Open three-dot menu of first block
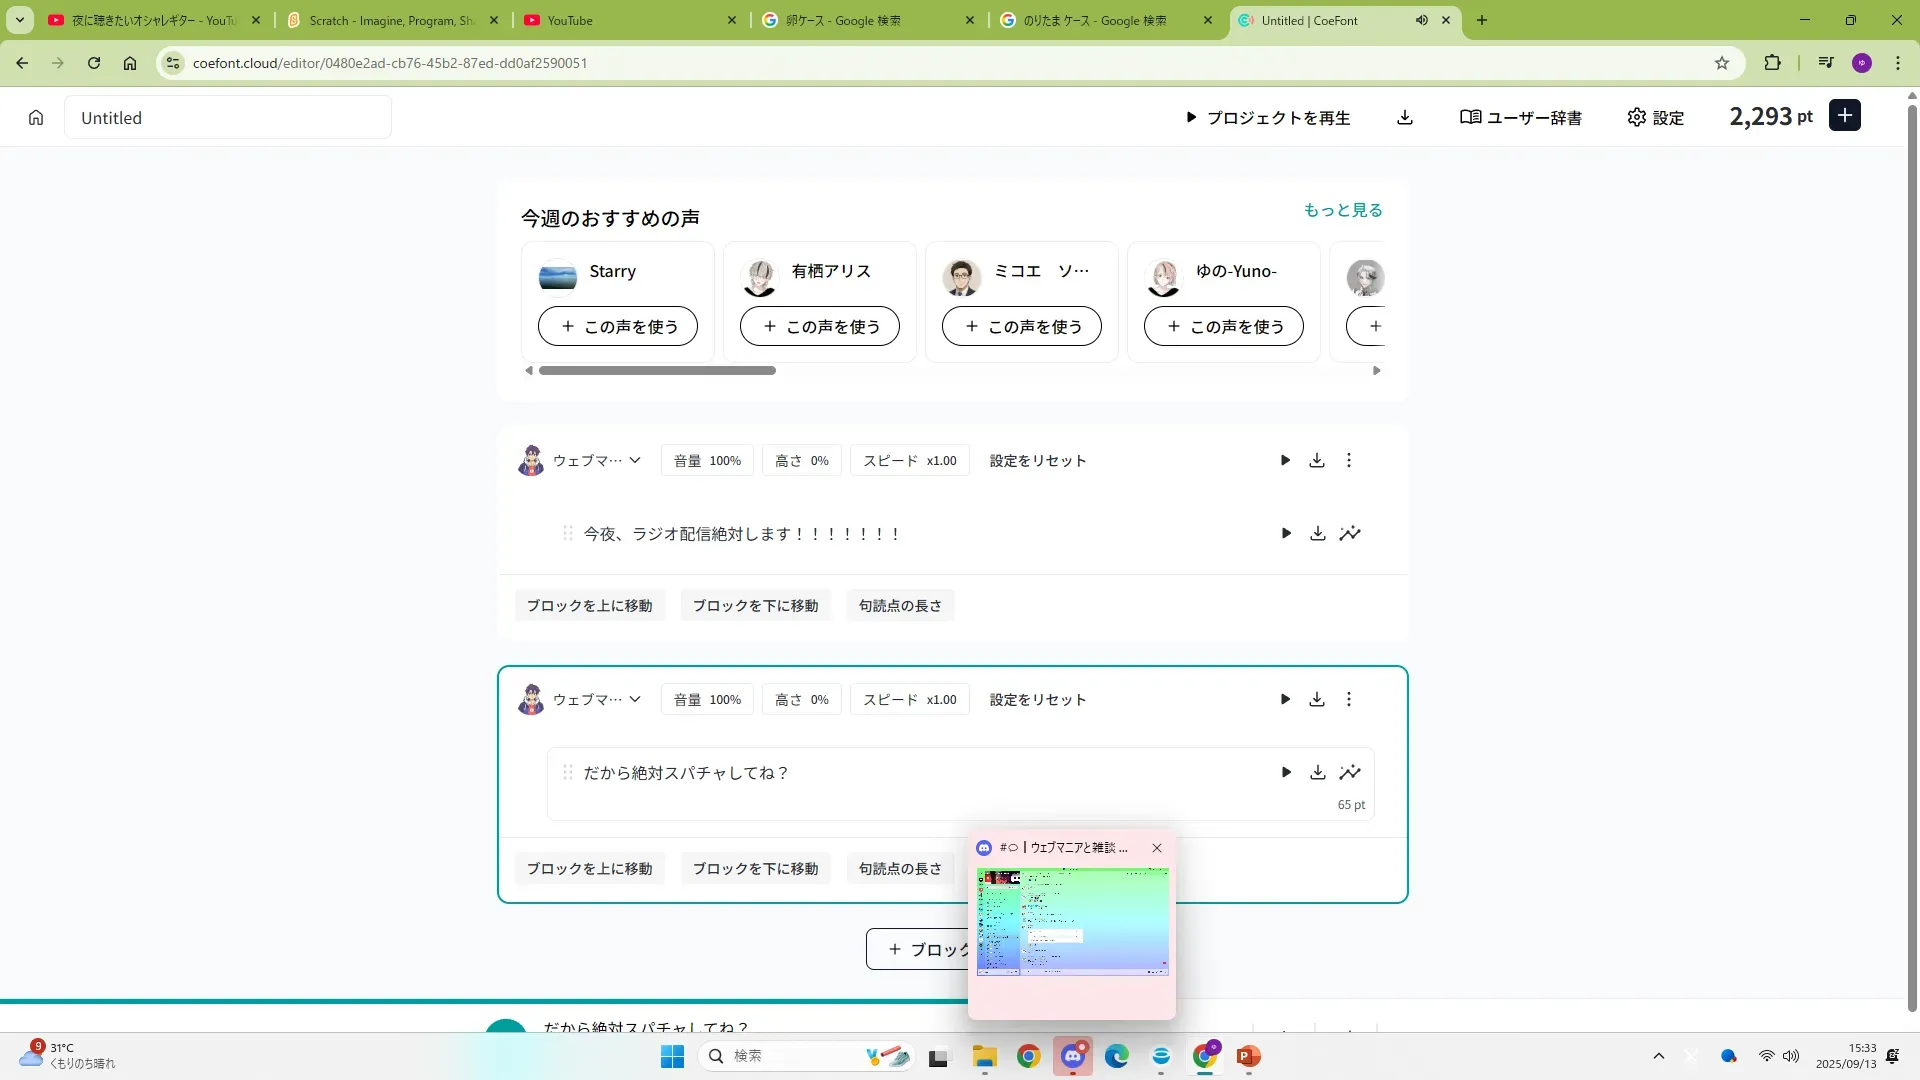Viewport: 1920px width, 1080px height. pos(1349,461)
